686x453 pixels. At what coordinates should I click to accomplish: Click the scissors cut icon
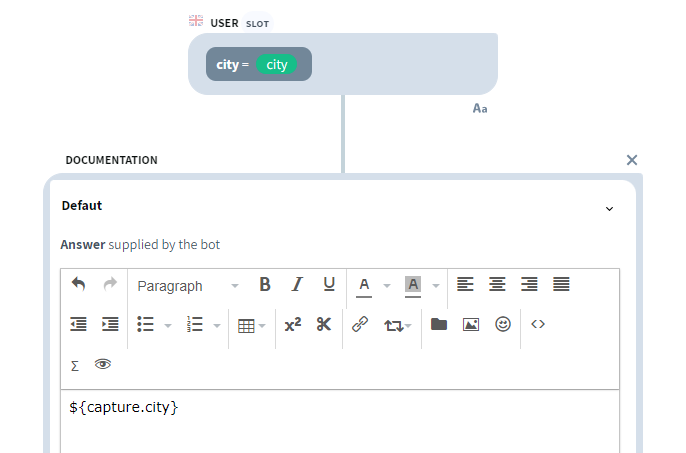click(x=323, y=324)
